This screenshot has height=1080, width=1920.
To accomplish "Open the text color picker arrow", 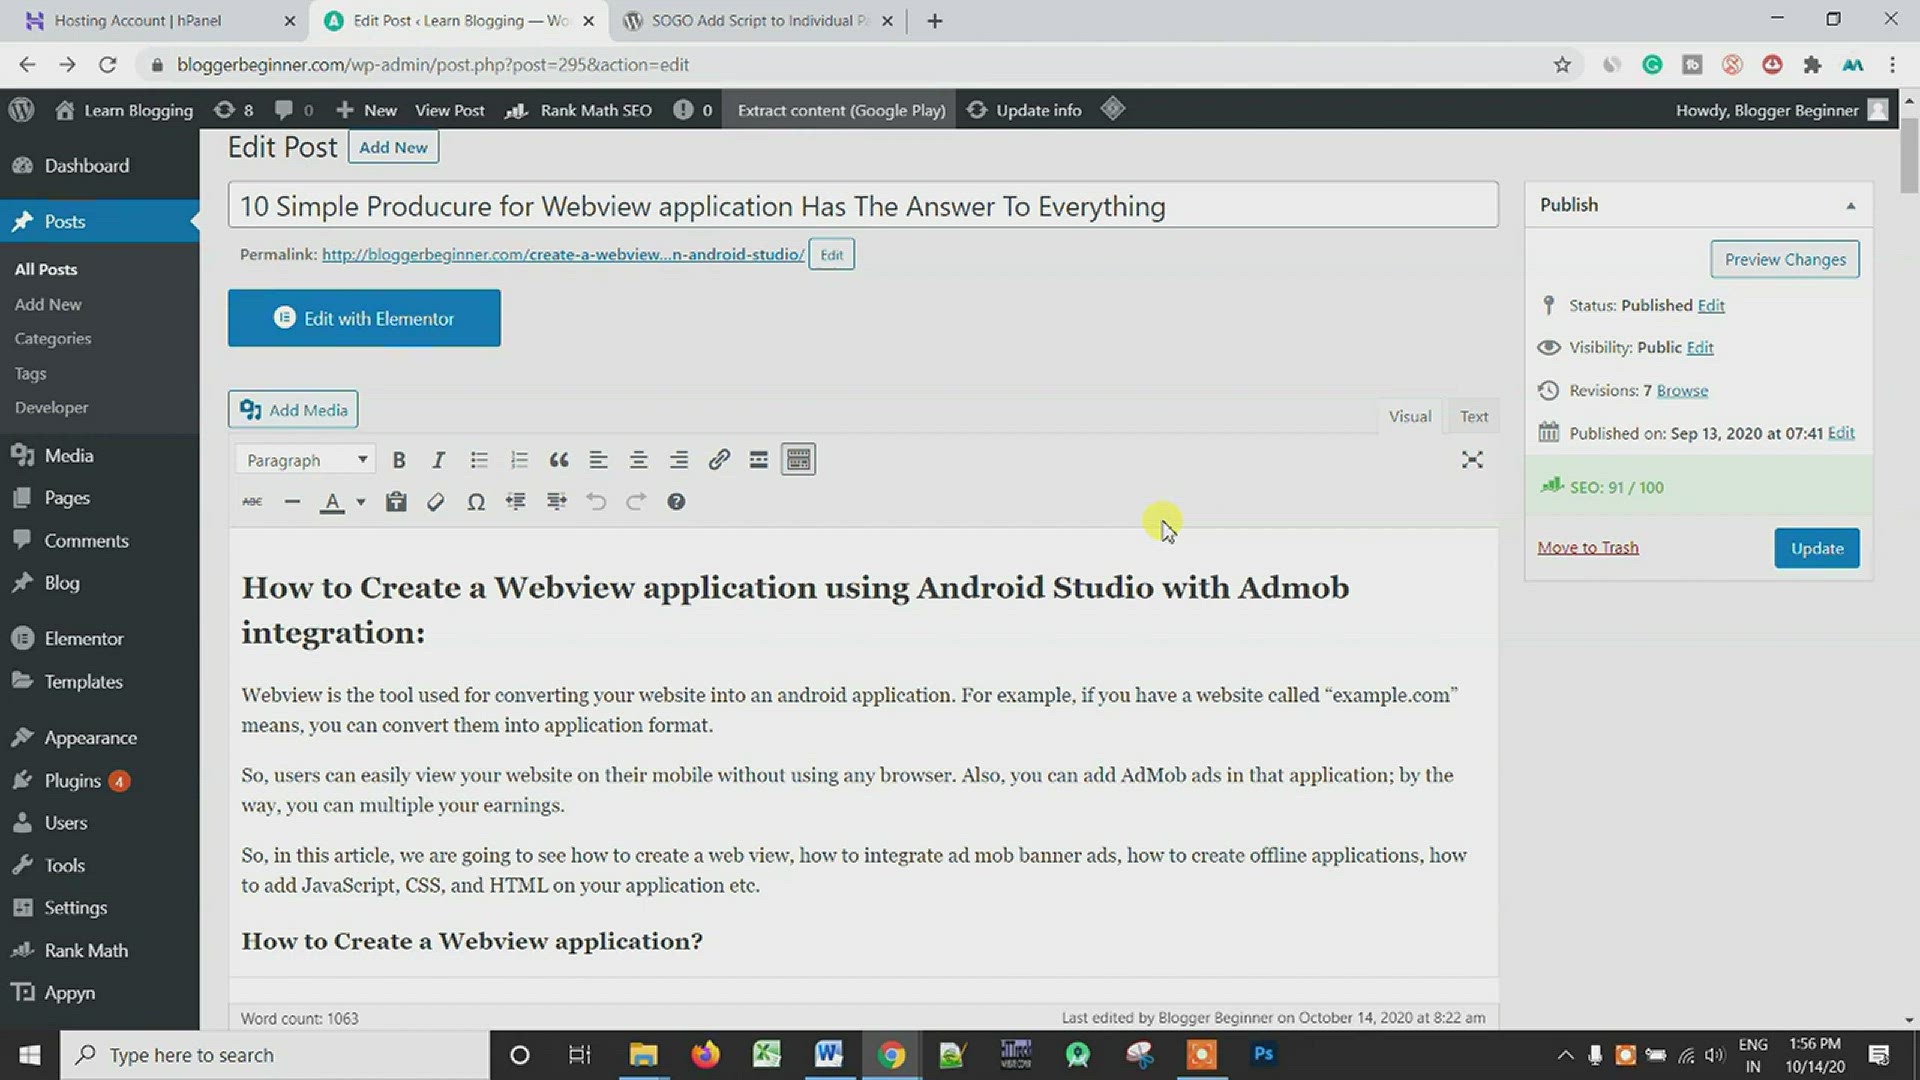I will (x=359, y=502).
